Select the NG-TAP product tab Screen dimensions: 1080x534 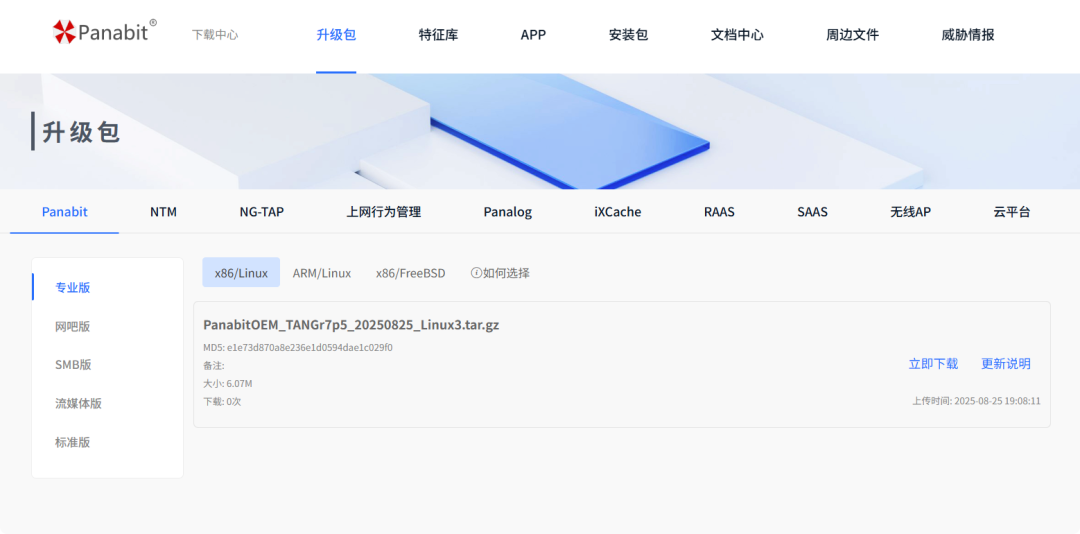point(261,212)
